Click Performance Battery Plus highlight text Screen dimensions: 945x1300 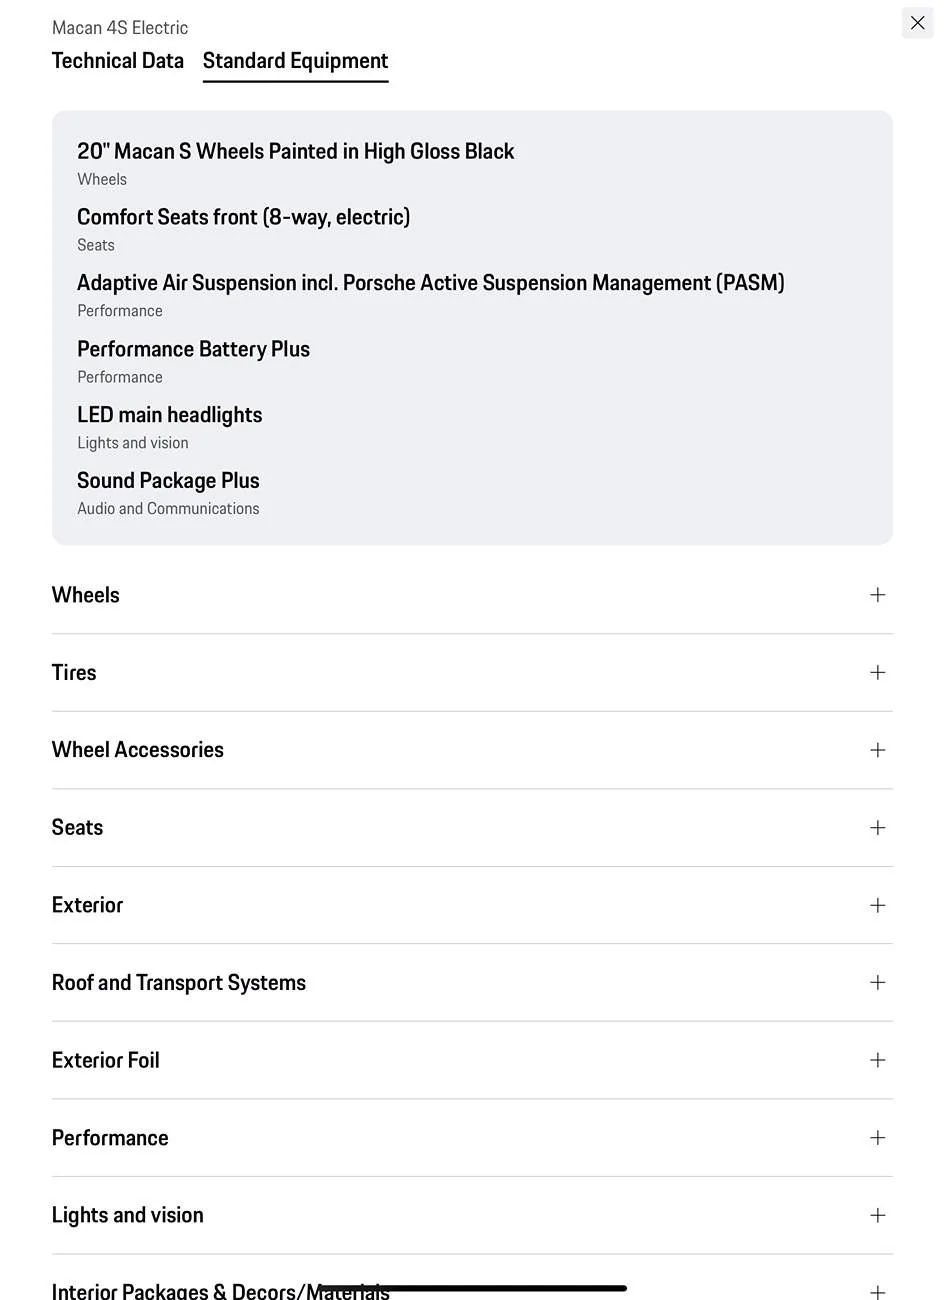click(193, 349)
